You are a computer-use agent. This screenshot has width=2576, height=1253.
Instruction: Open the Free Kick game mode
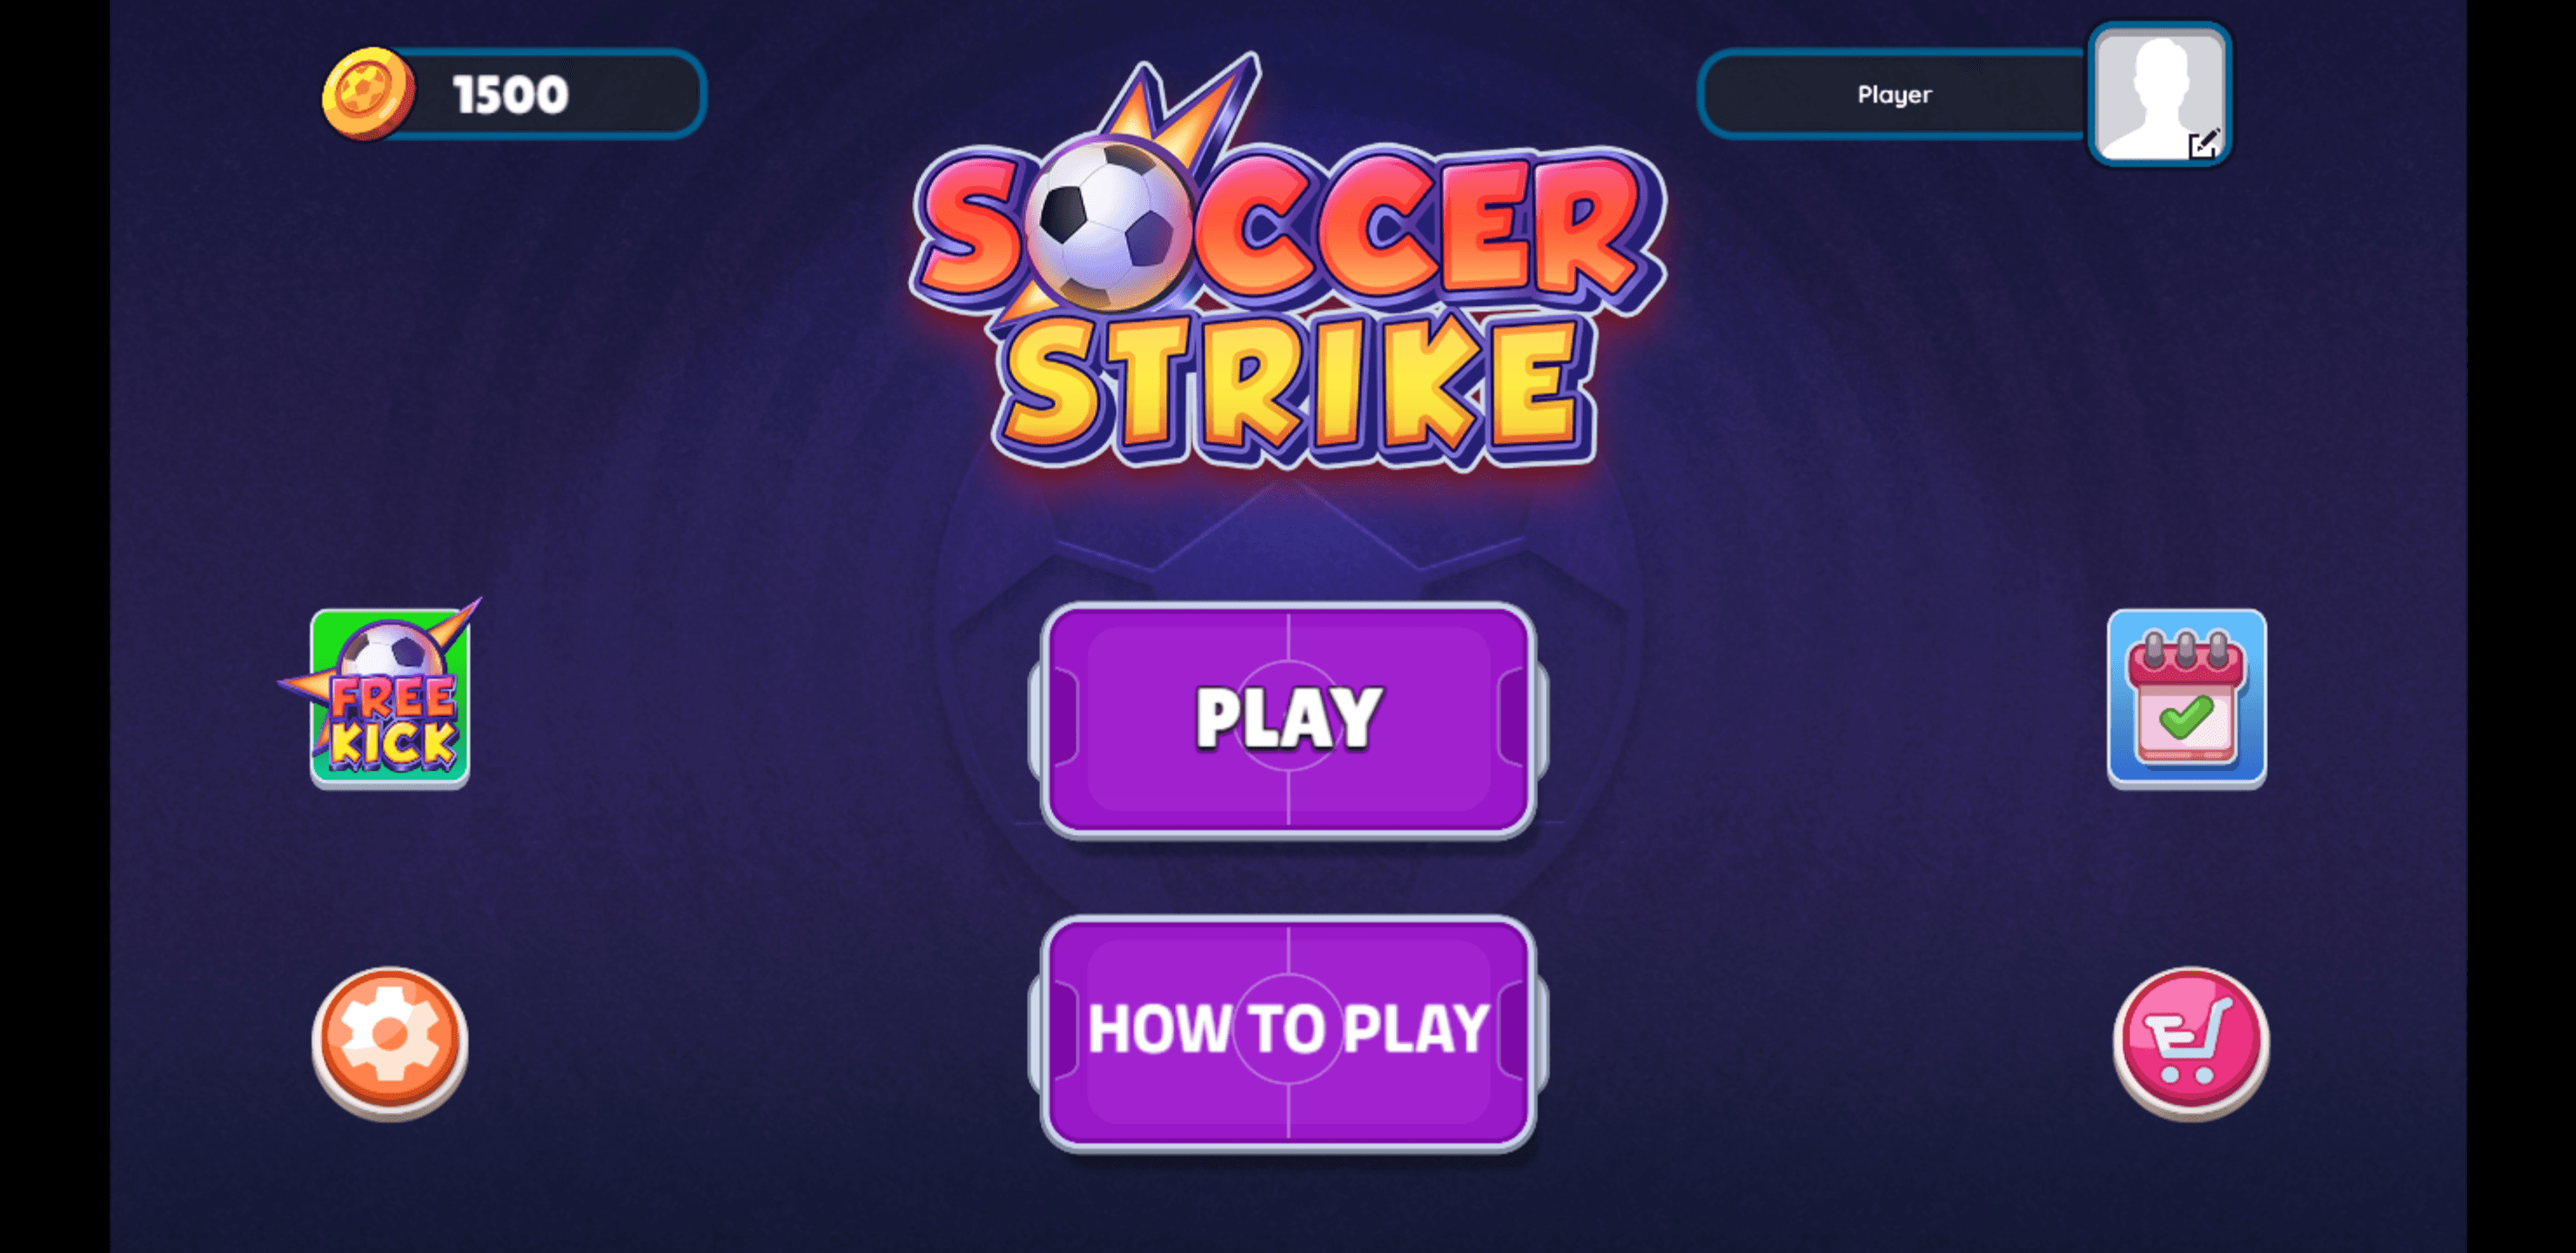click(390, 696)
